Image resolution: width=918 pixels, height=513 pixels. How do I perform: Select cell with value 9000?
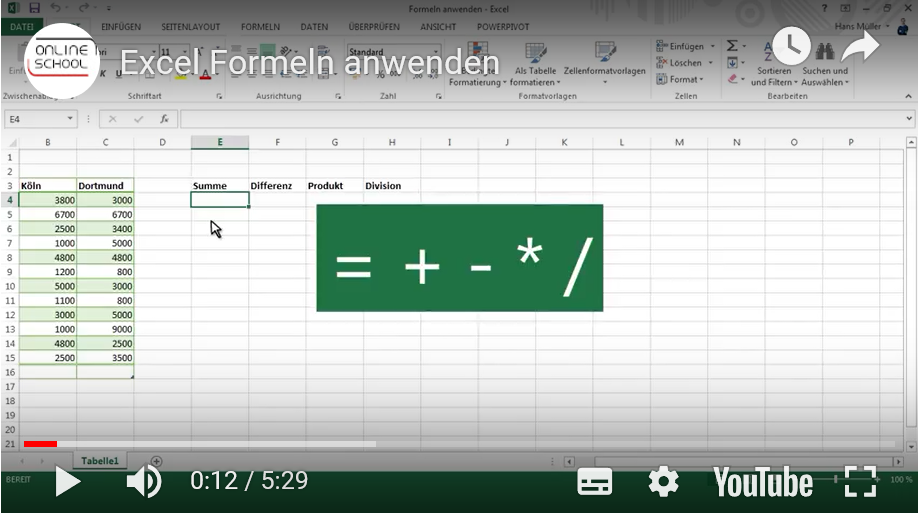[105, 329]
